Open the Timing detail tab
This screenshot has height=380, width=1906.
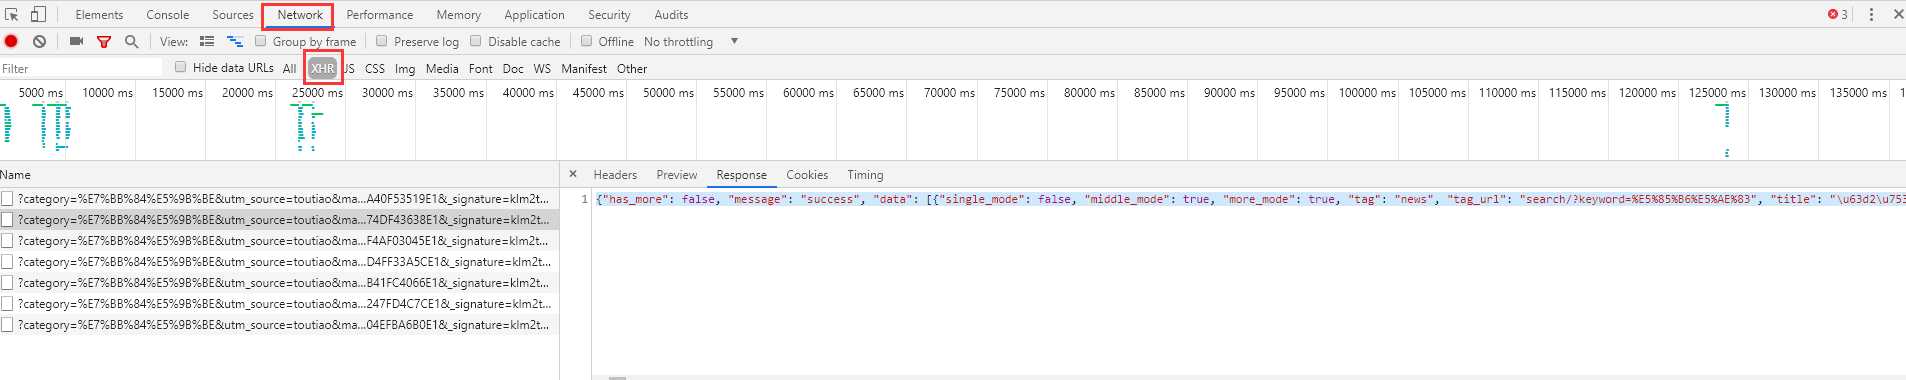tap(866, 174)
